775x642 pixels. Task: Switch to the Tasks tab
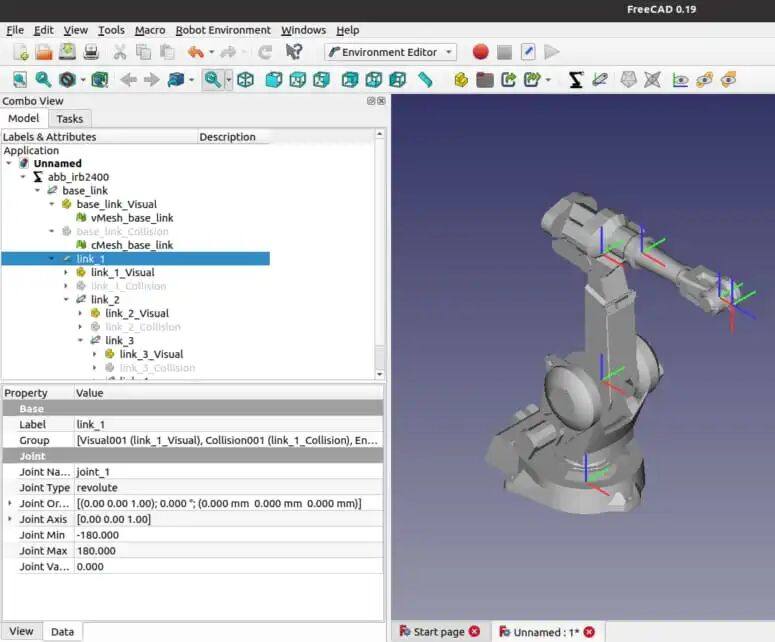pos(70,118)
